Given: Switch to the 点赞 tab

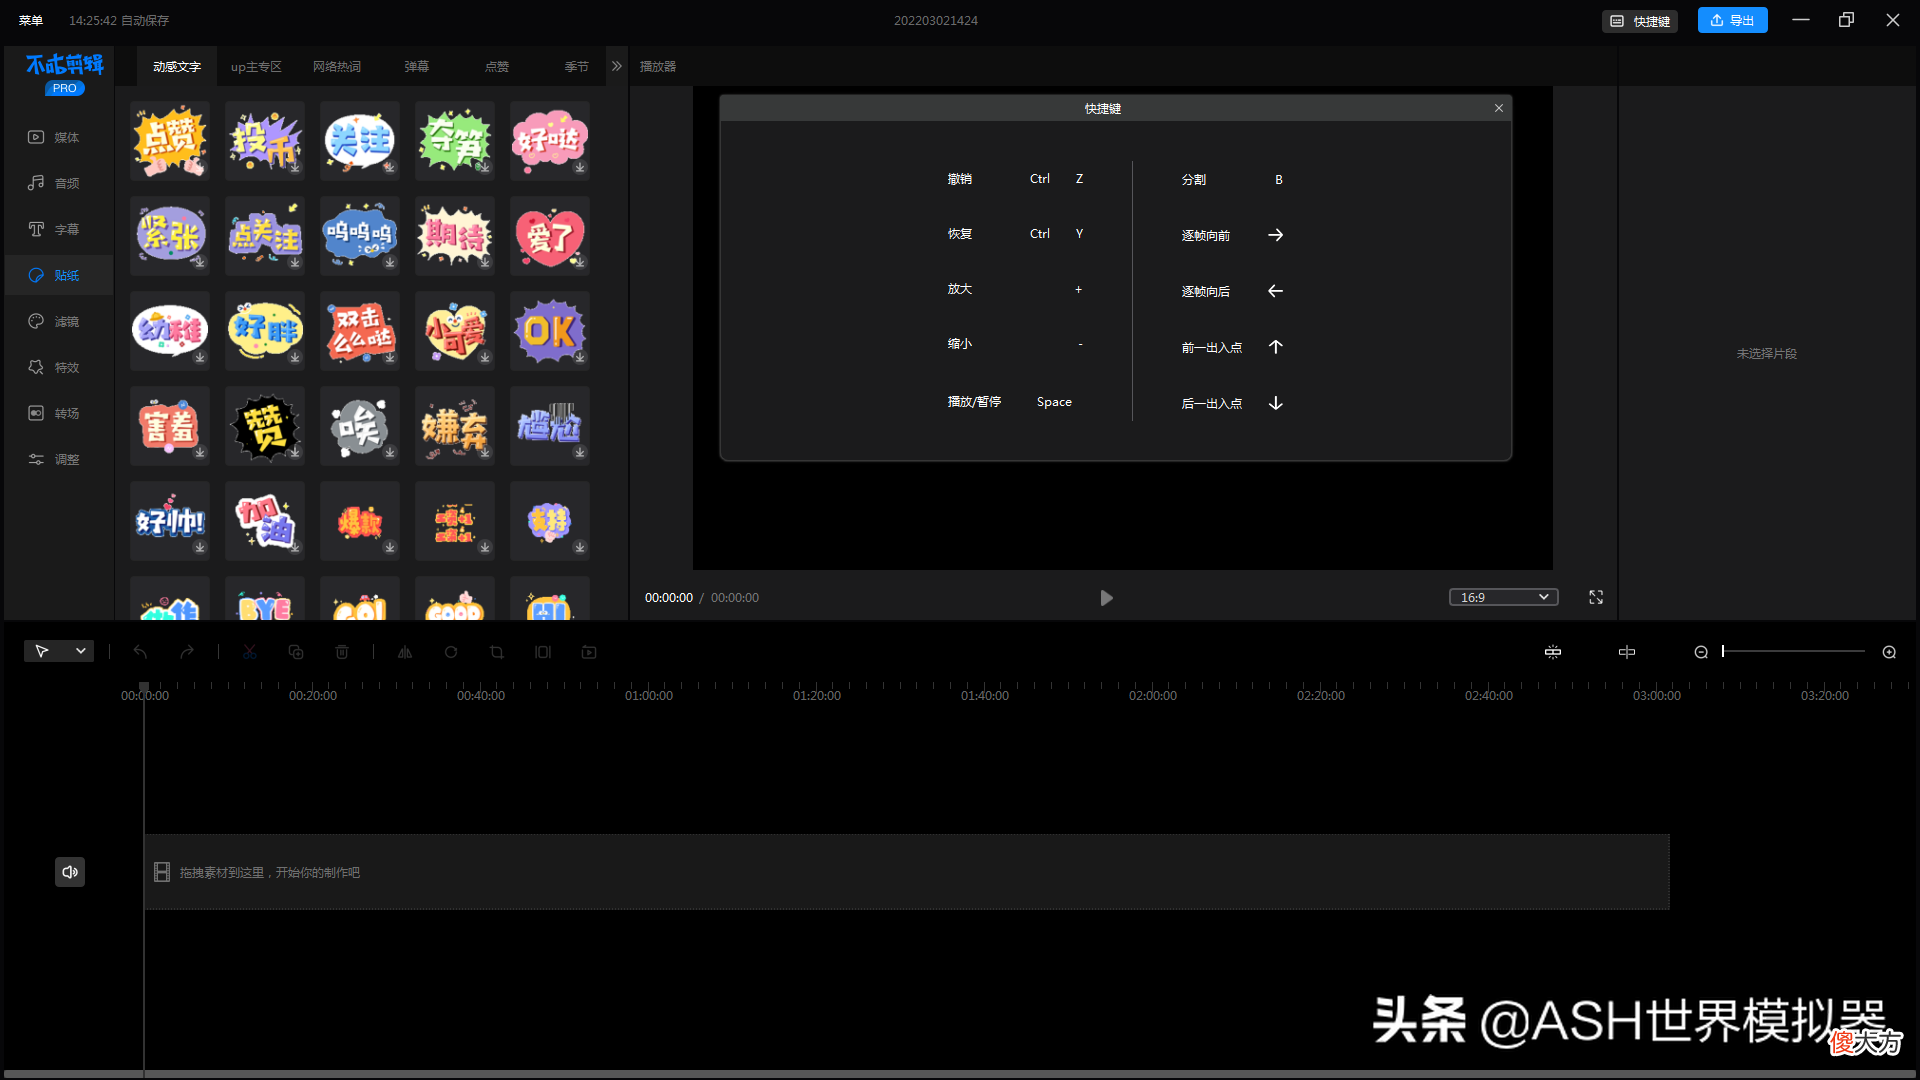Looking at the screenshot, I should [497, 66].
